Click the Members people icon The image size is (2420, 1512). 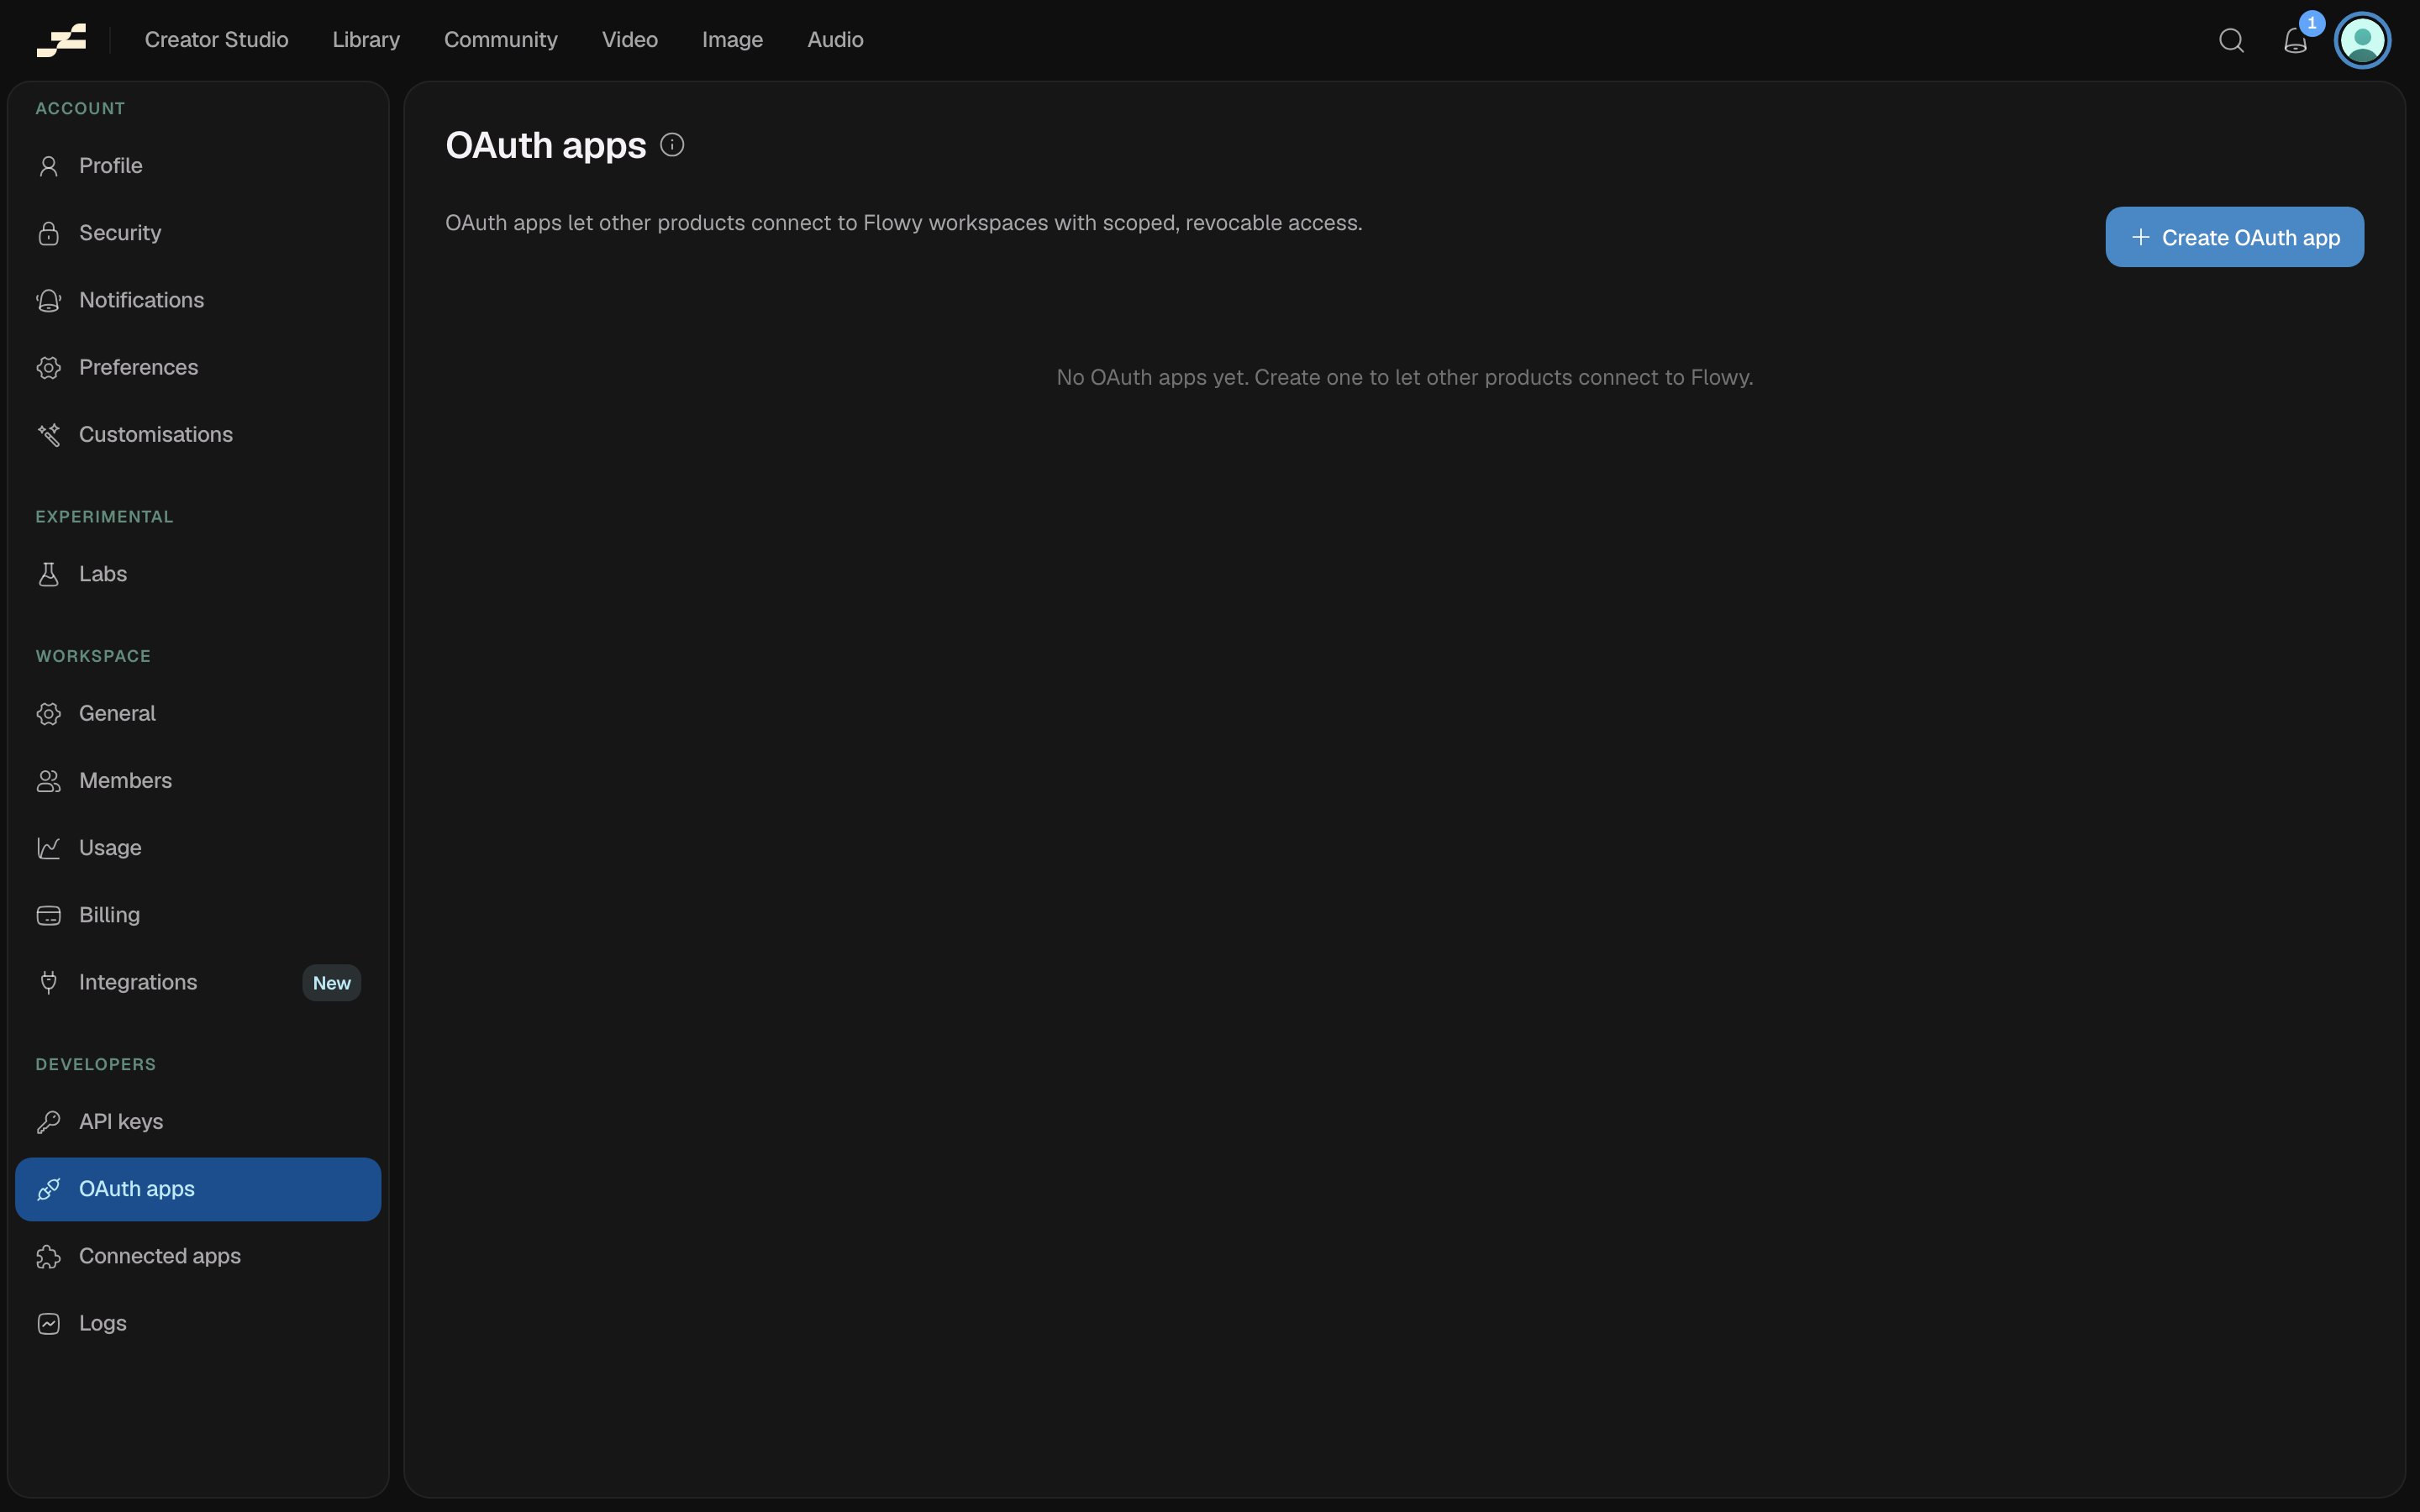48,781
